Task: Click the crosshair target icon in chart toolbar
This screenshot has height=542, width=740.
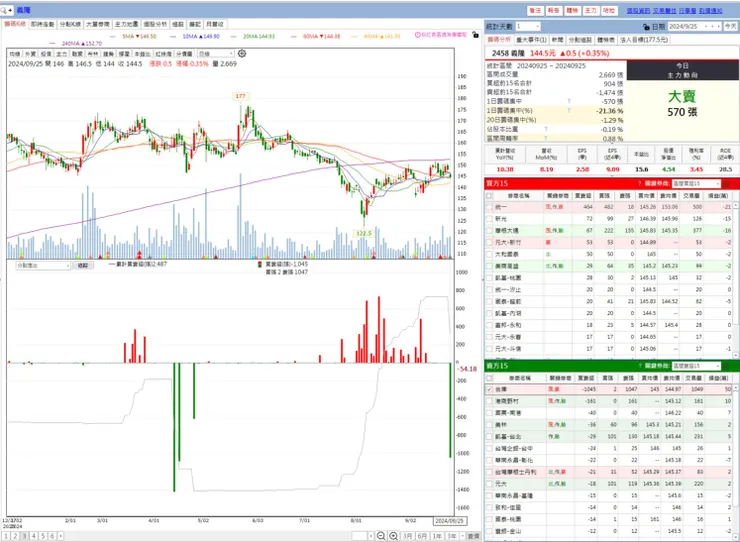Action: pos(242,53)
